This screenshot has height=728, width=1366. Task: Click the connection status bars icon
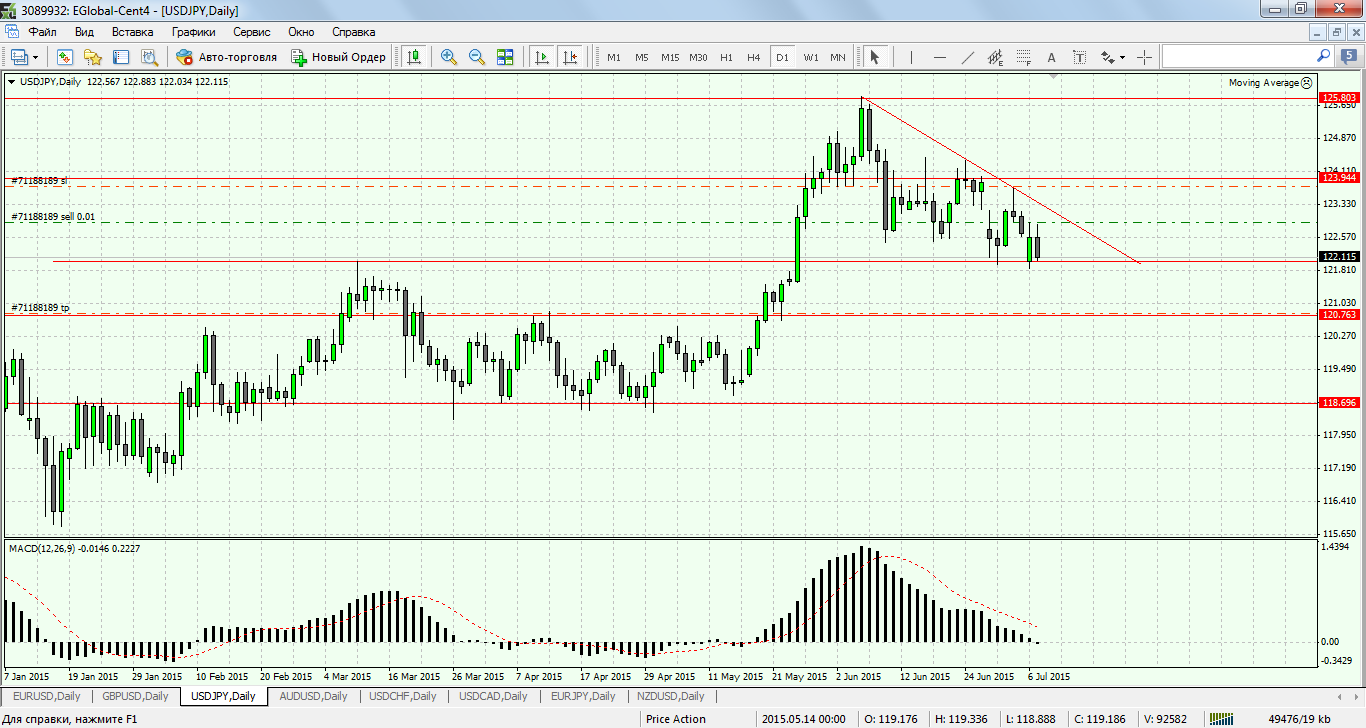click(1221, 719)
